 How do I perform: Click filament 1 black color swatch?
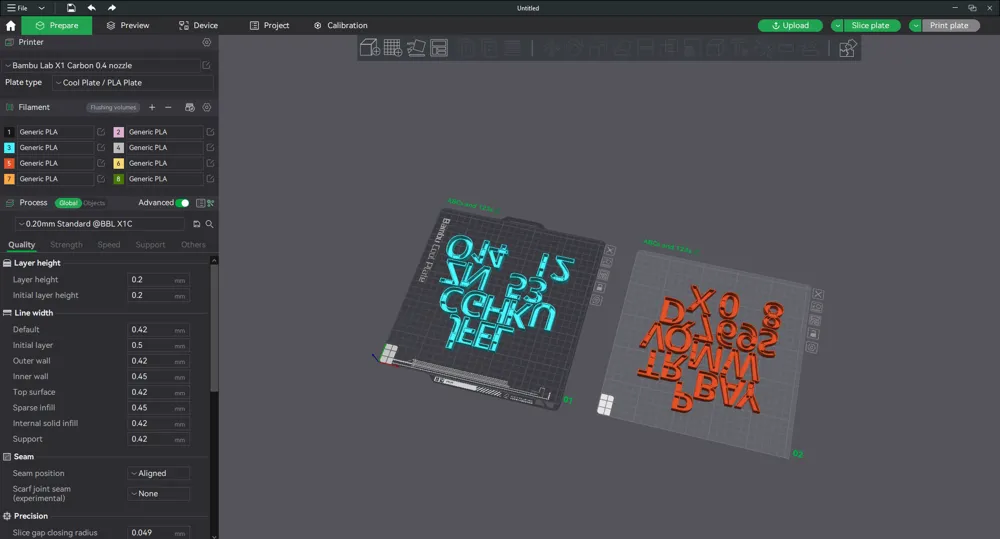tap(9, 132)
